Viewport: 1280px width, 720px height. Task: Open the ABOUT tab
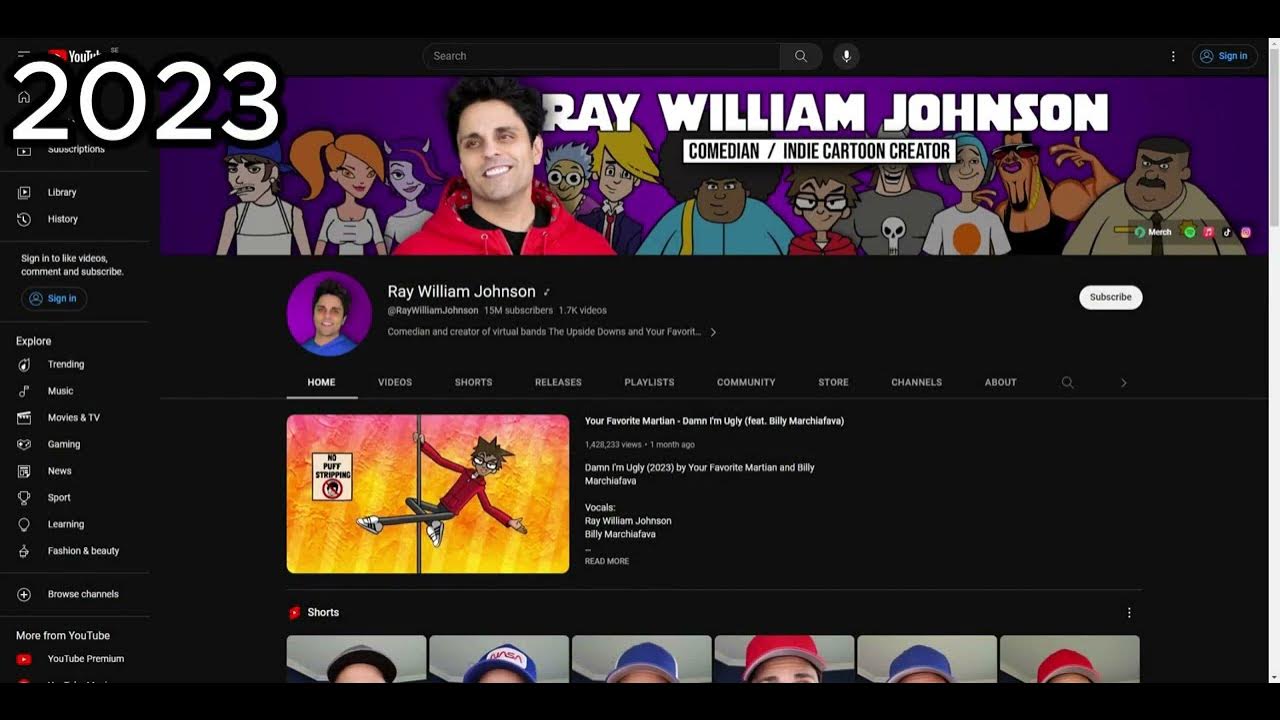coord(1000,382)
